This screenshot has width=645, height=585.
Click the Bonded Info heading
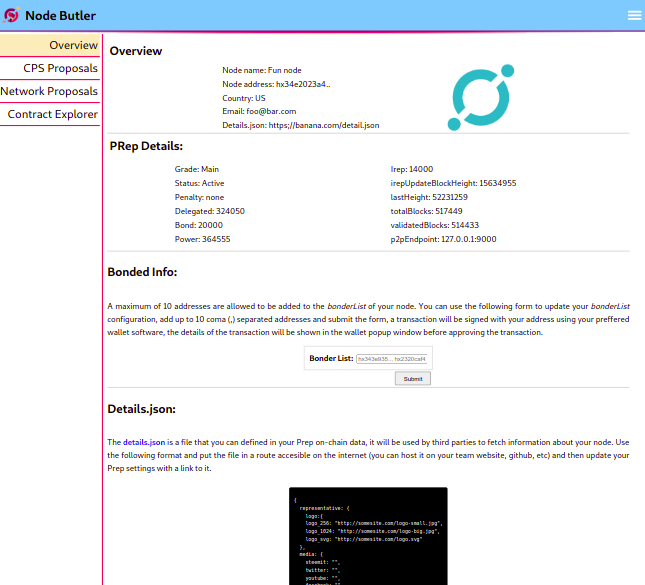click(142, 271)
